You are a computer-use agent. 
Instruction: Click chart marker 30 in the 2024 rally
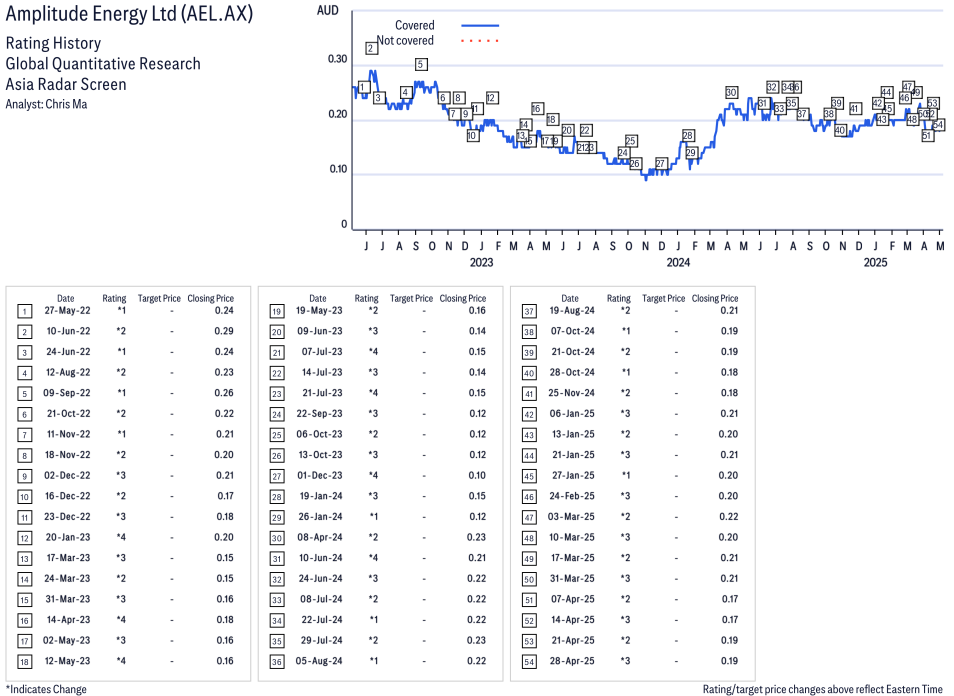click(x=731, y=92)
